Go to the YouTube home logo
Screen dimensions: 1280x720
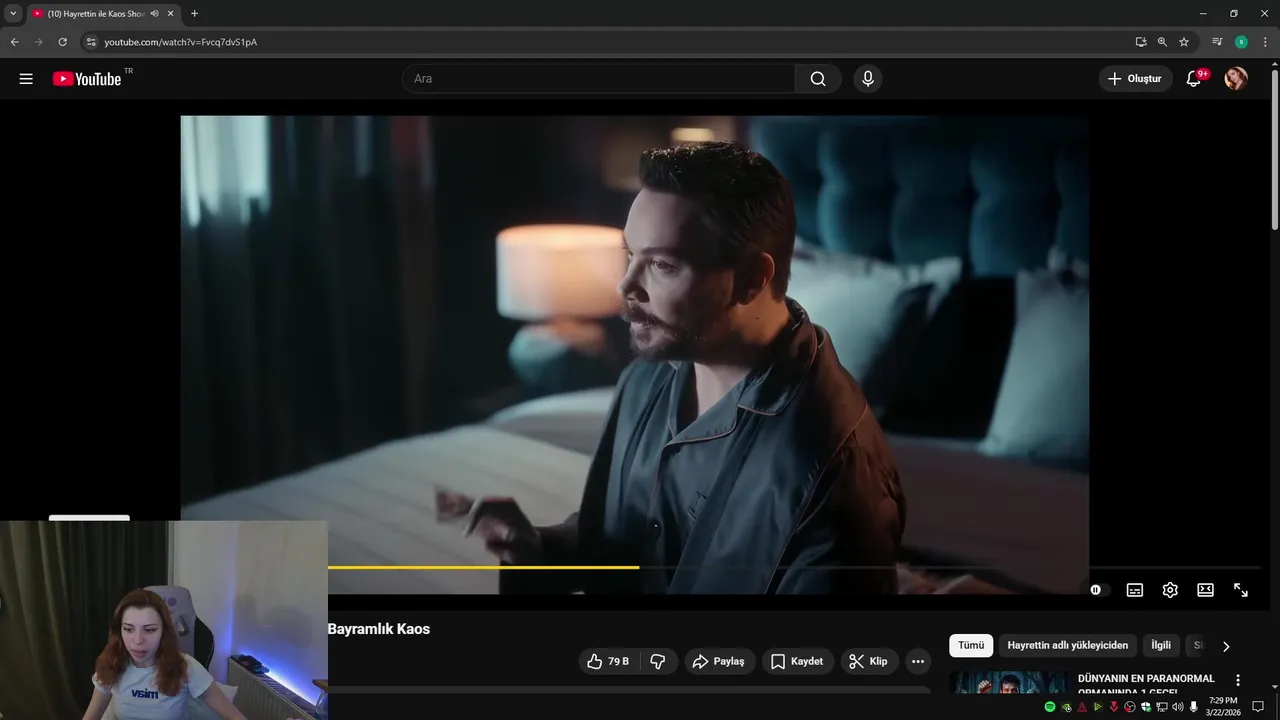(87, 79)
